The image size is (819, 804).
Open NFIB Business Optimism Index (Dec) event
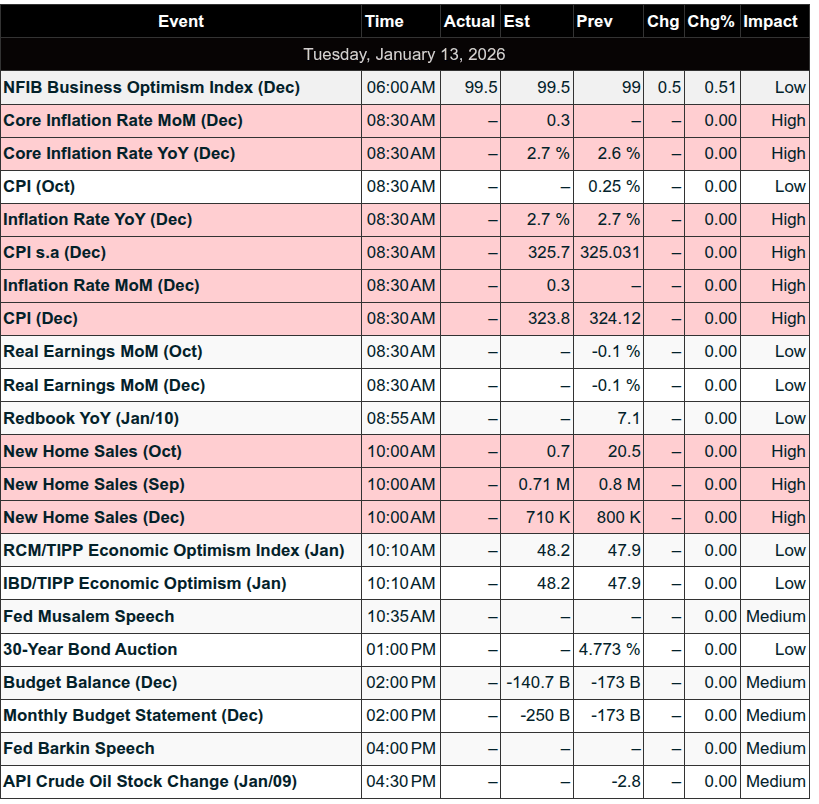(152, 88)
